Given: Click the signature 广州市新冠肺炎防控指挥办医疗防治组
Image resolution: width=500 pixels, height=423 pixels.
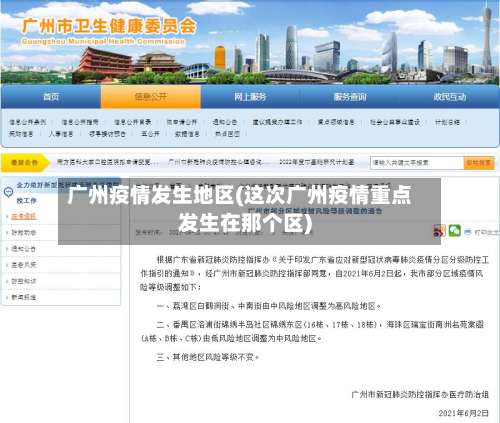Looking at the screenshot, I should tap(420, 395).
